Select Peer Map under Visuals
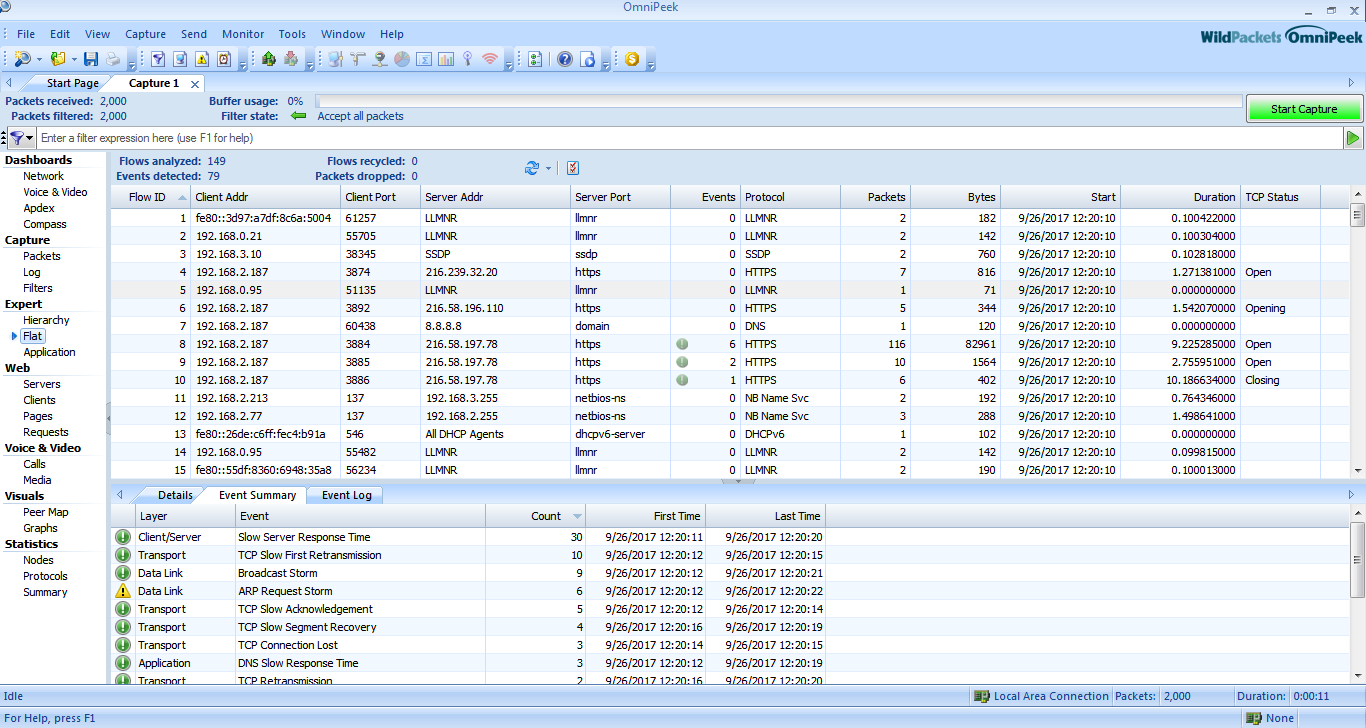Viewport: 1366px width, 728px height. pyautogui.click(x=46, y=512)
